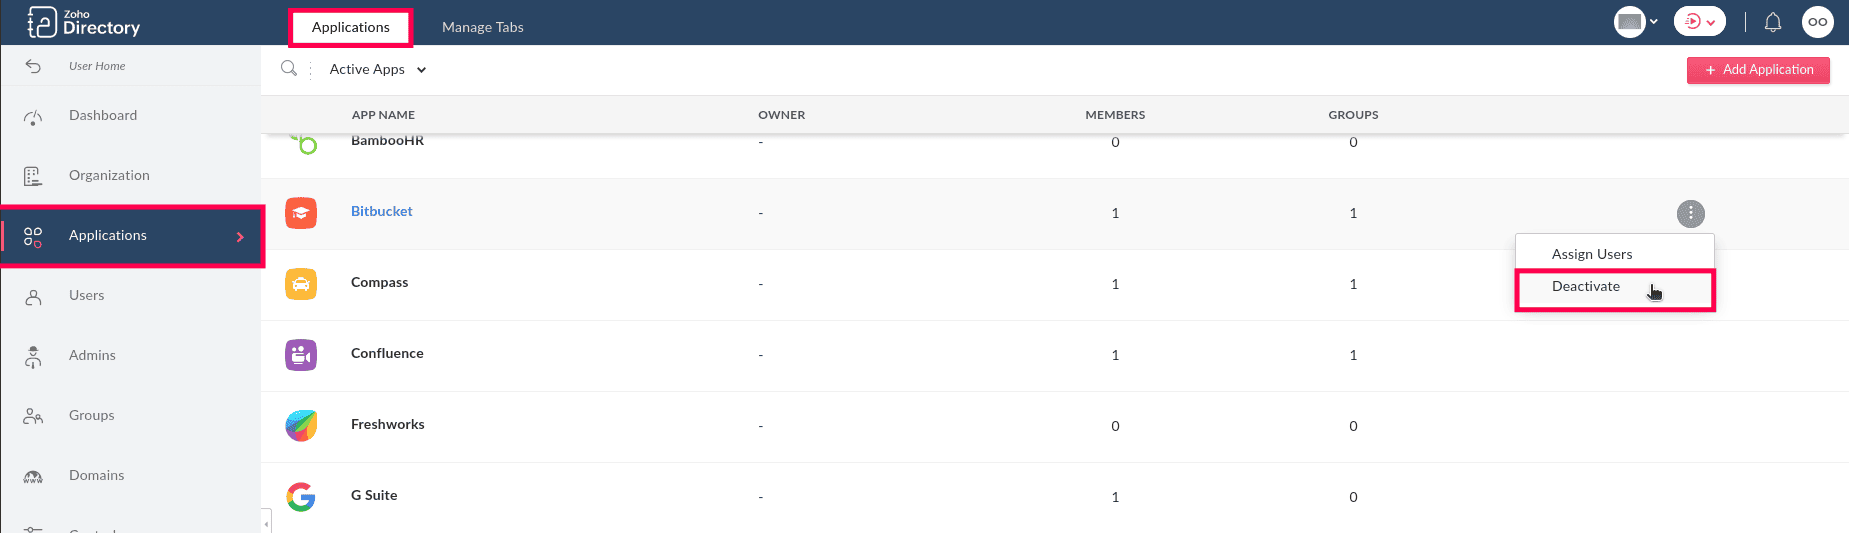Click the GROUPS column header
Viewport: 1849px width, 533px height.
click(1354, 115)
